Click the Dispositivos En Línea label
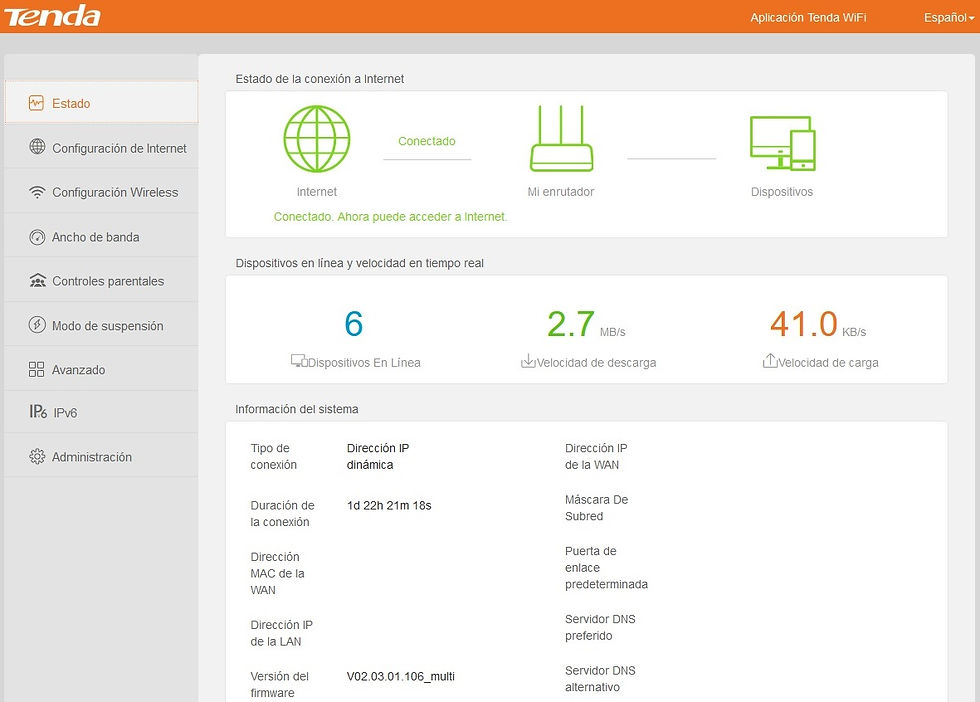The width and height of the screenshot is (980, 702). 364,363
